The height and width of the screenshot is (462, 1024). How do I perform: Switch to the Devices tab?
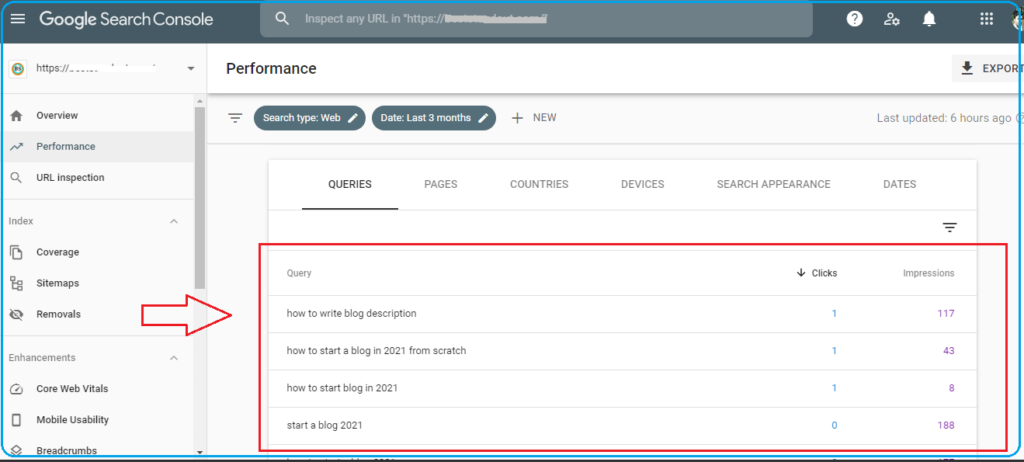click(643, 184)
